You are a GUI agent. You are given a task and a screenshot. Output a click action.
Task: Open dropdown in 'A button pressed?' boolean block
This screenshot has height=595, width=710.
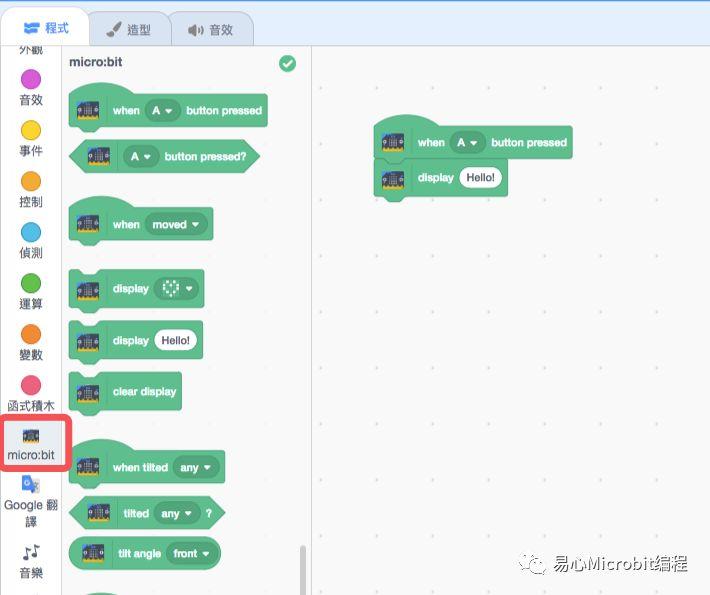[x=141, y=157]
